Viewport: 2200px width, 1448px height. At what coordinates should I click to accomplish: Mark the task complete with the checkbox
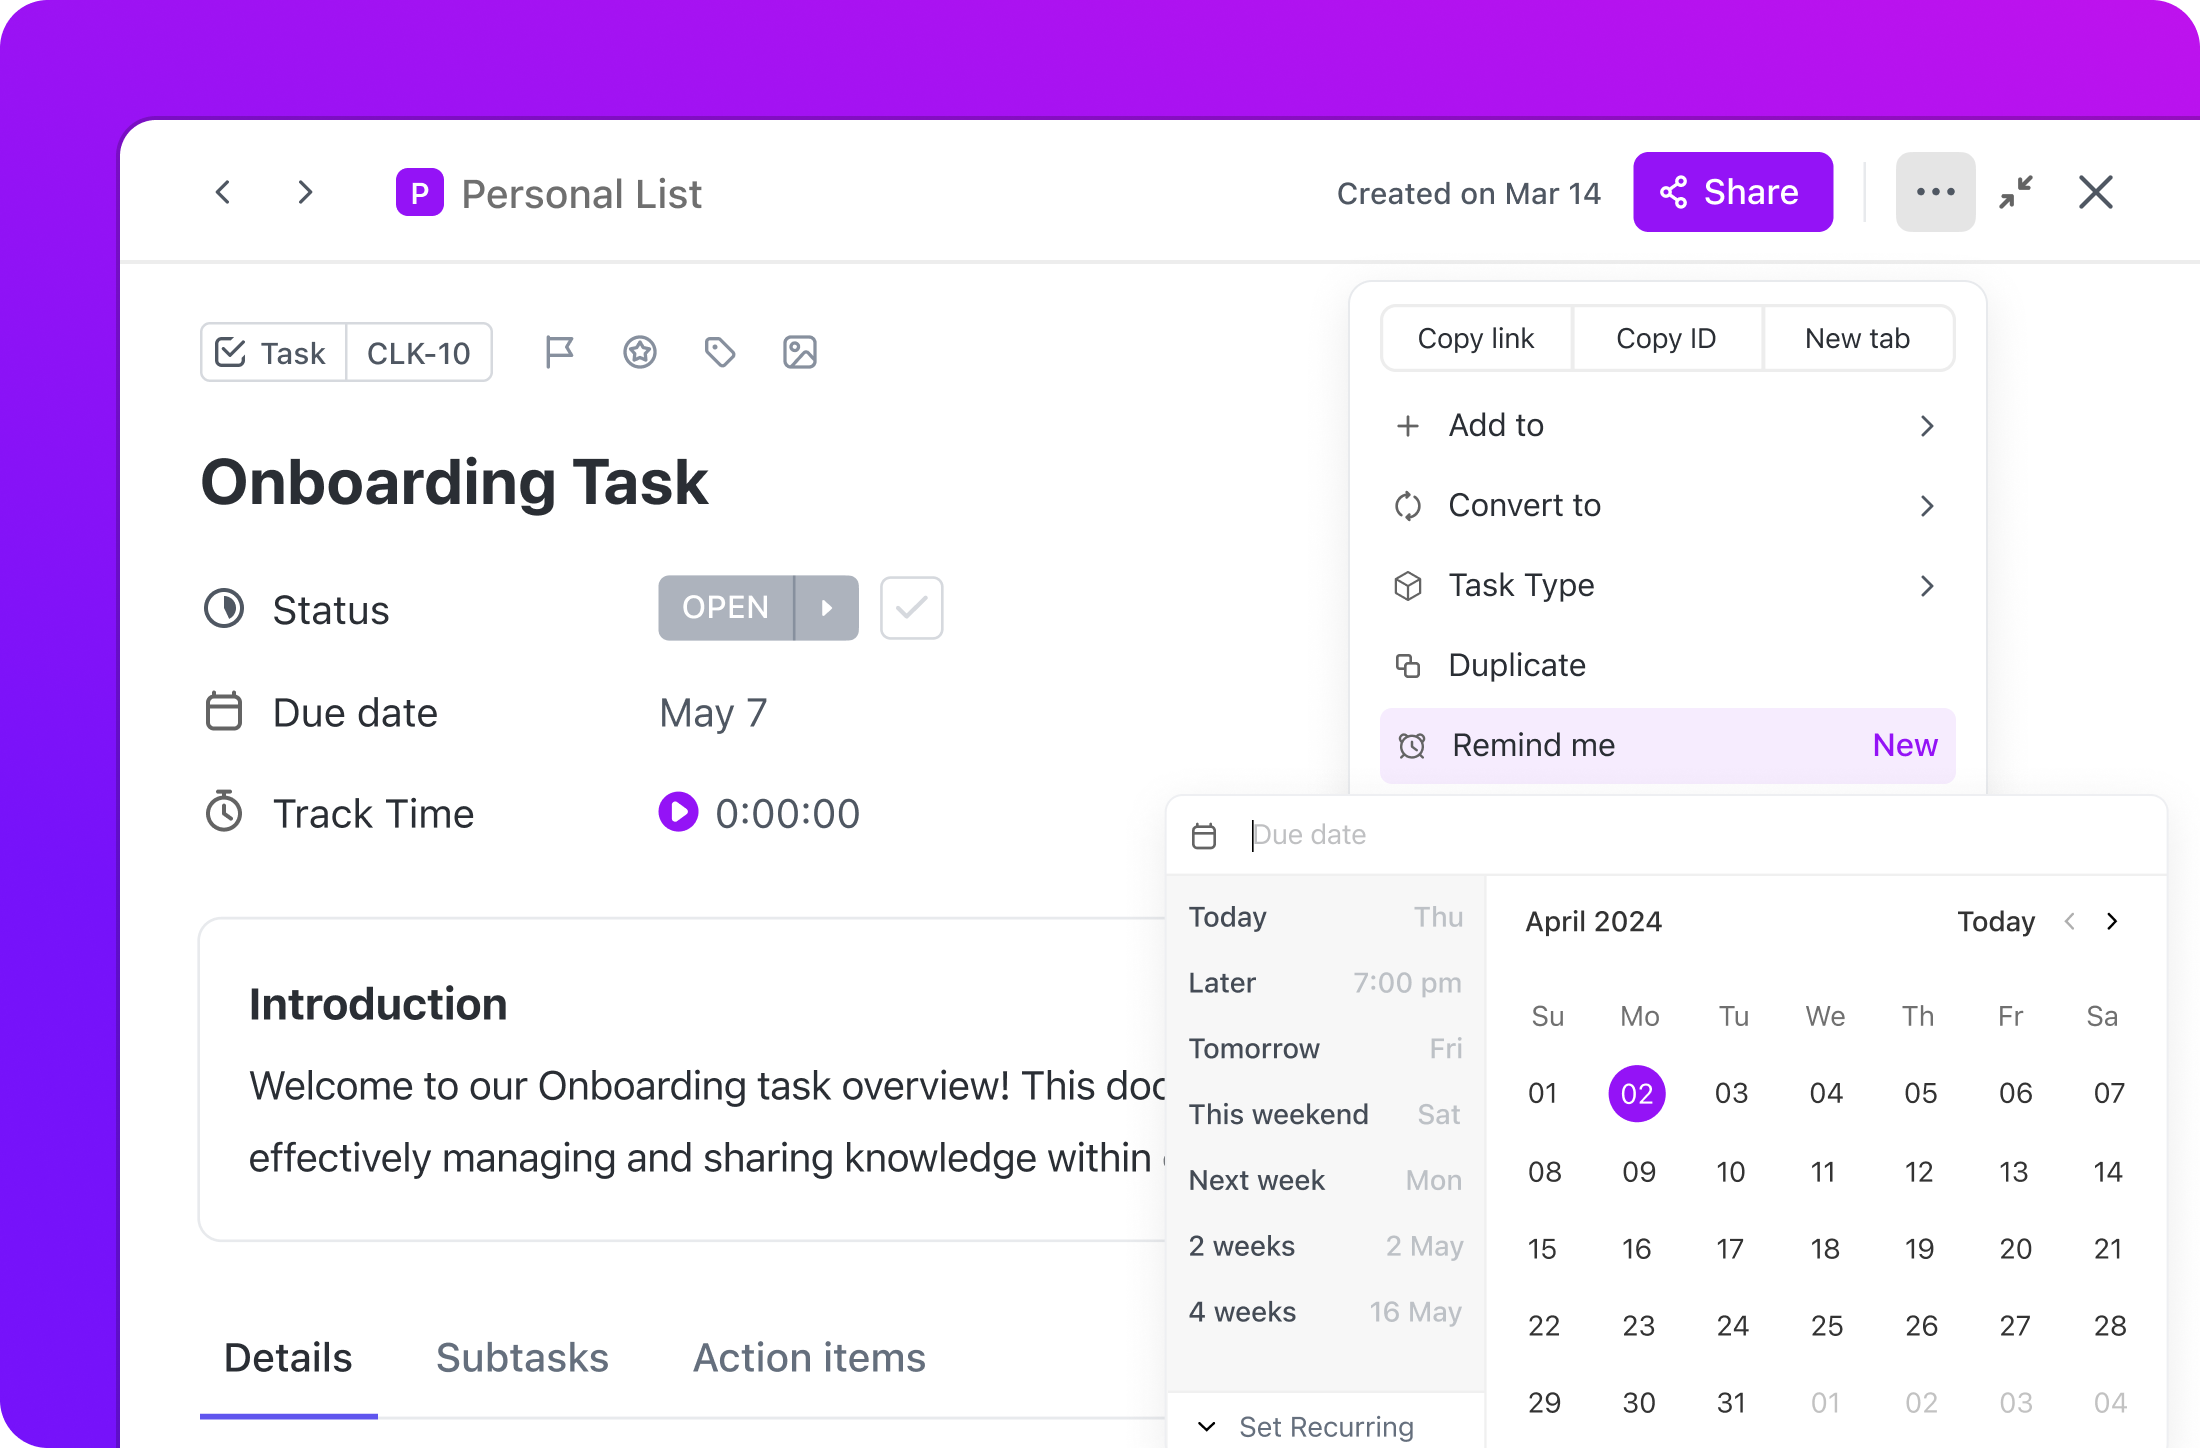coord(910,607)
